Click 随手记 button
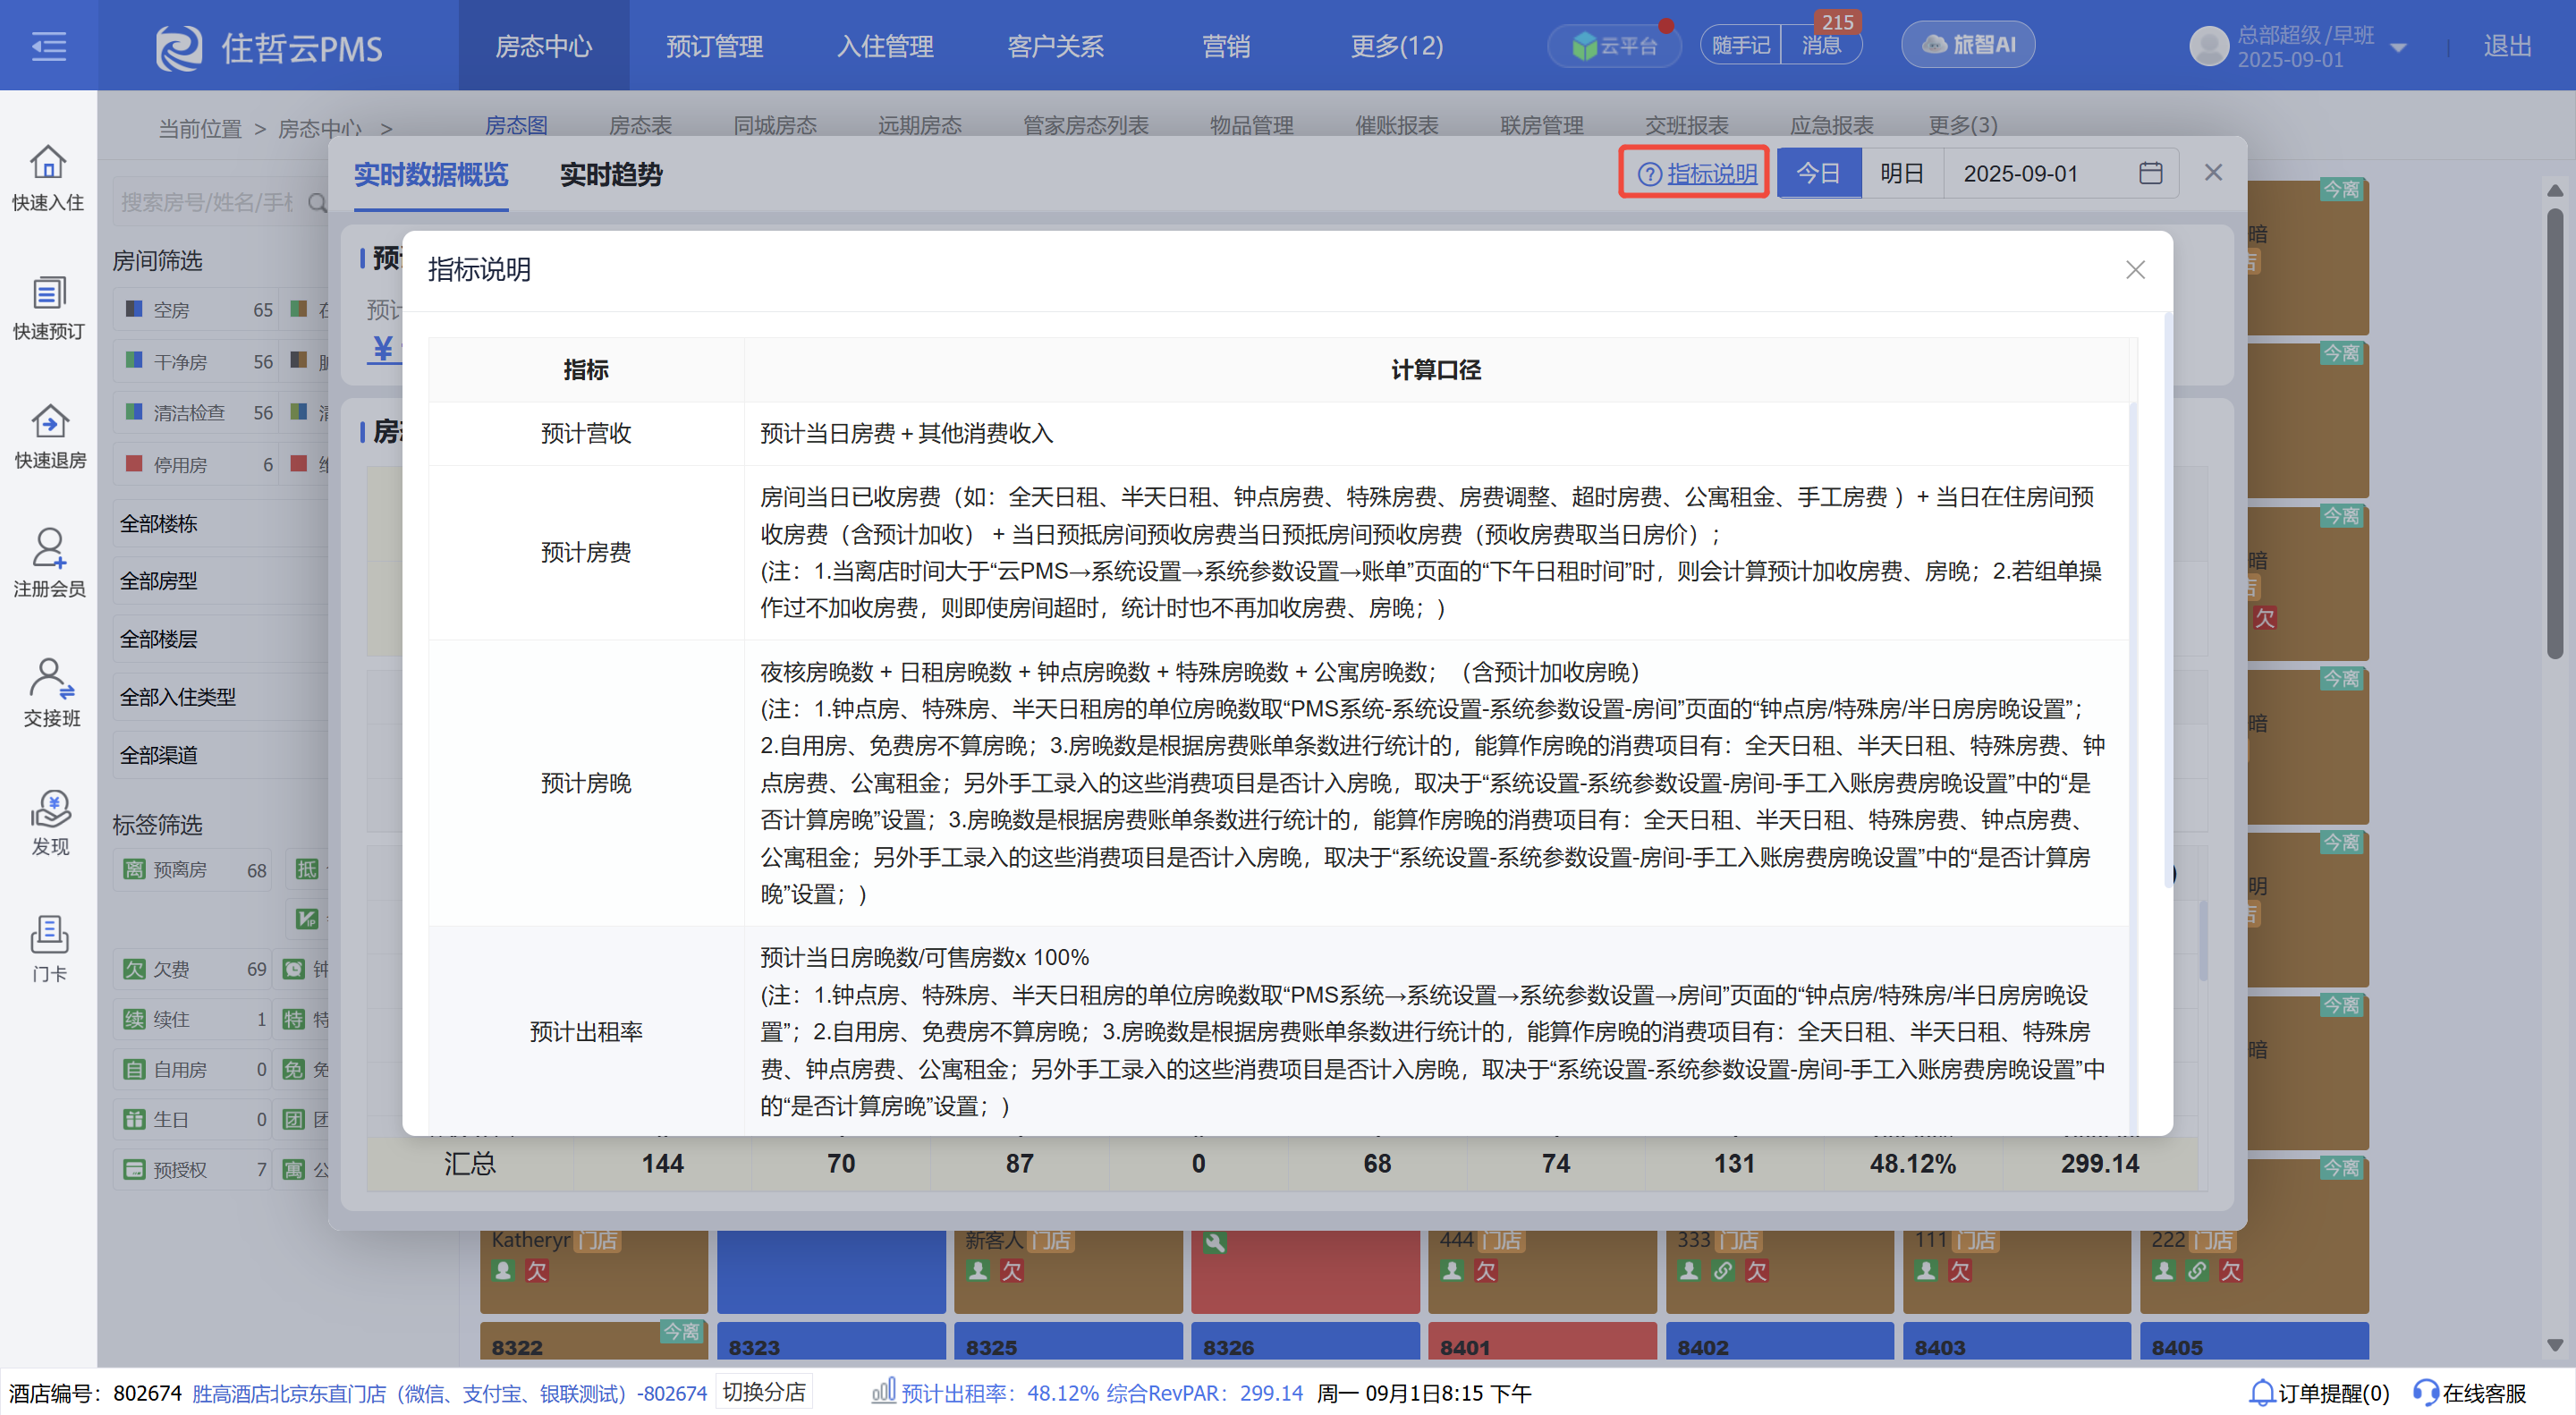The height and width of the screenshot is (1415, 2576). point(1741,45)
